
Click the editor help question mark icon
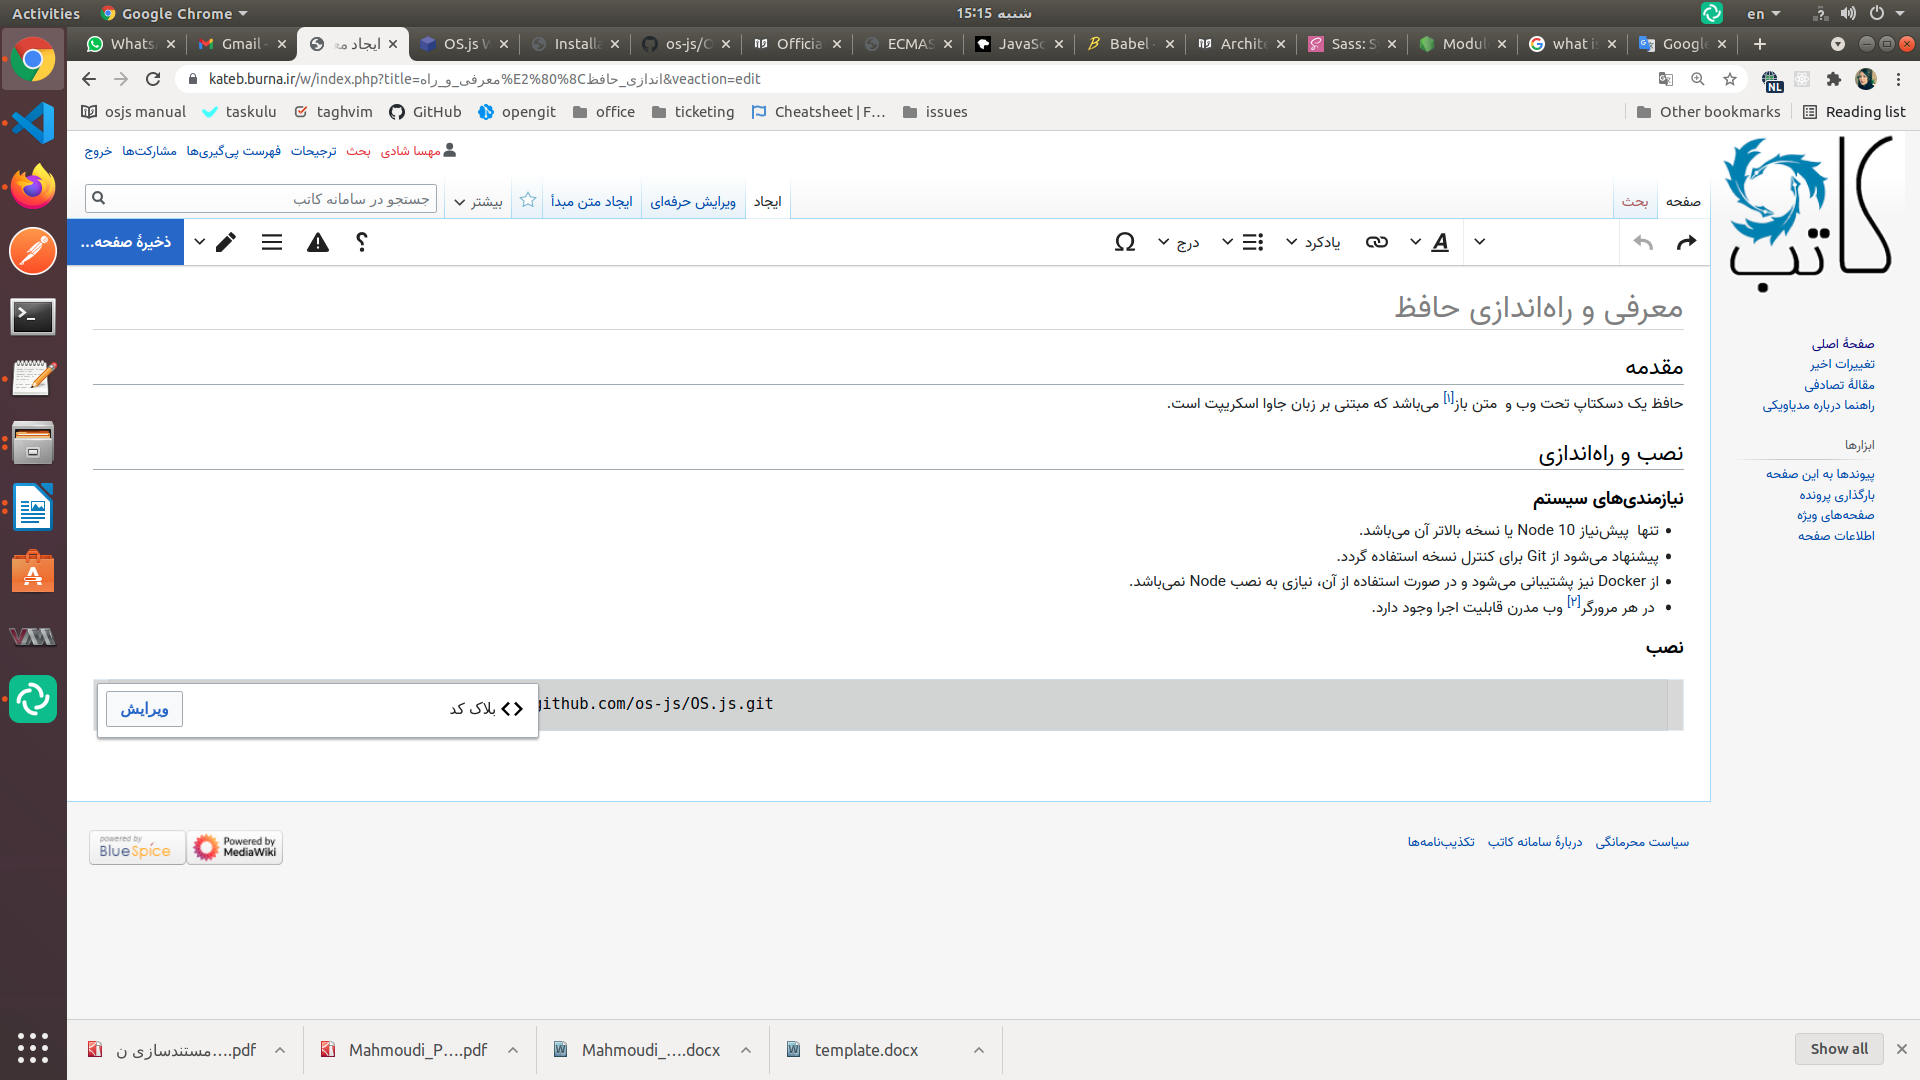(x=362, y=242)
